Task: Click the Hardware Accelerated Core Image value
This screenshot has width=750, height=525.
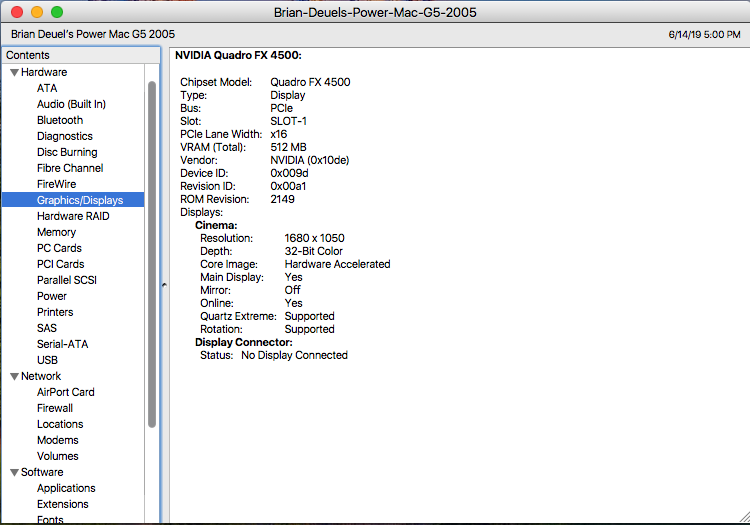Action: [338, 264]
